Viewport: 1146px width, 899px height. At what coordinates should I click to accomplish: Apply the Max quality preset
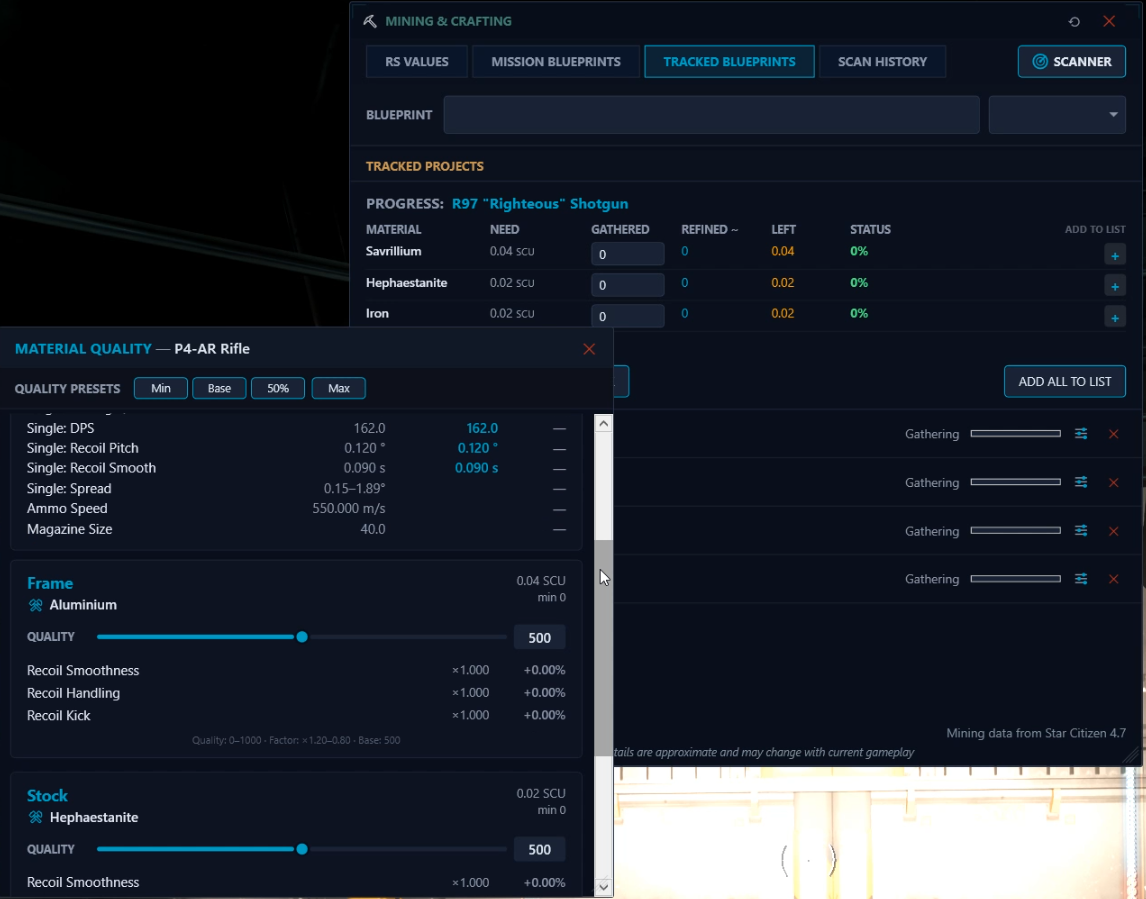[338, 388]
